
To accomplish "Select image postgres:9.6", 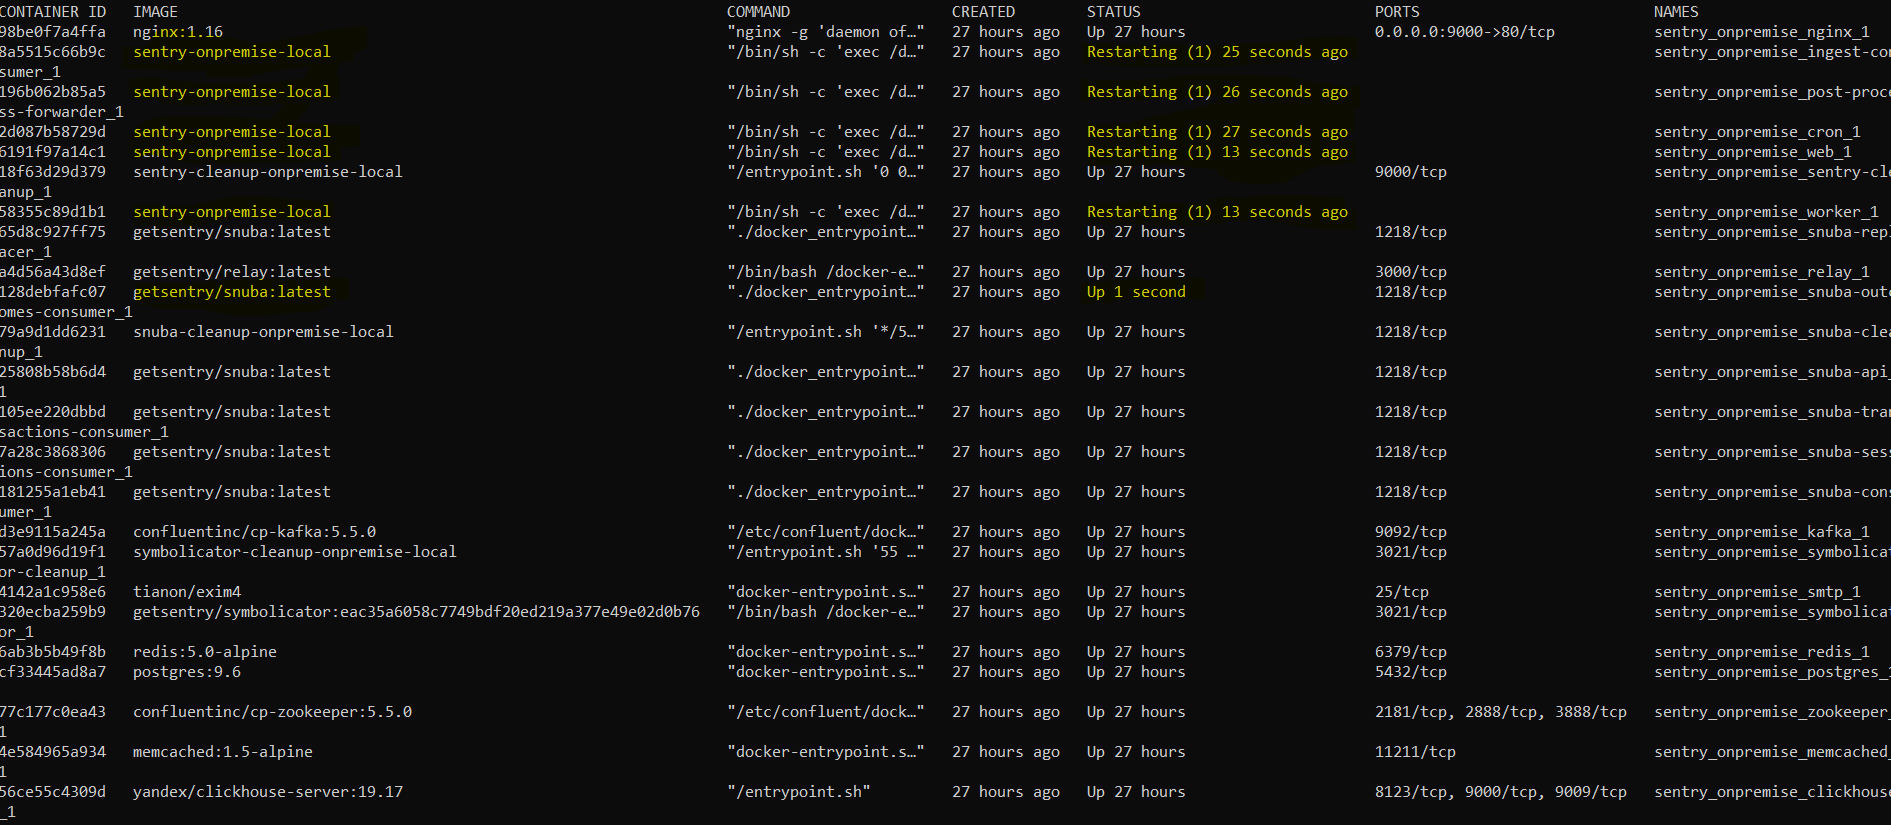I will coord(187,672).
